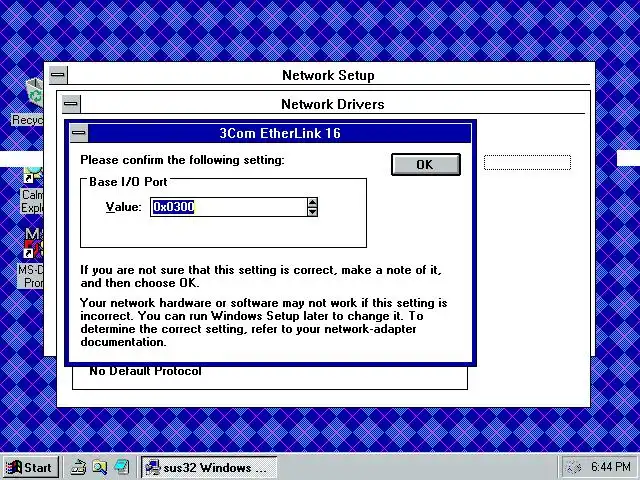Click the Calmira Explorer desktop shortcut icon
640x480 pixels.
point(33,176)
